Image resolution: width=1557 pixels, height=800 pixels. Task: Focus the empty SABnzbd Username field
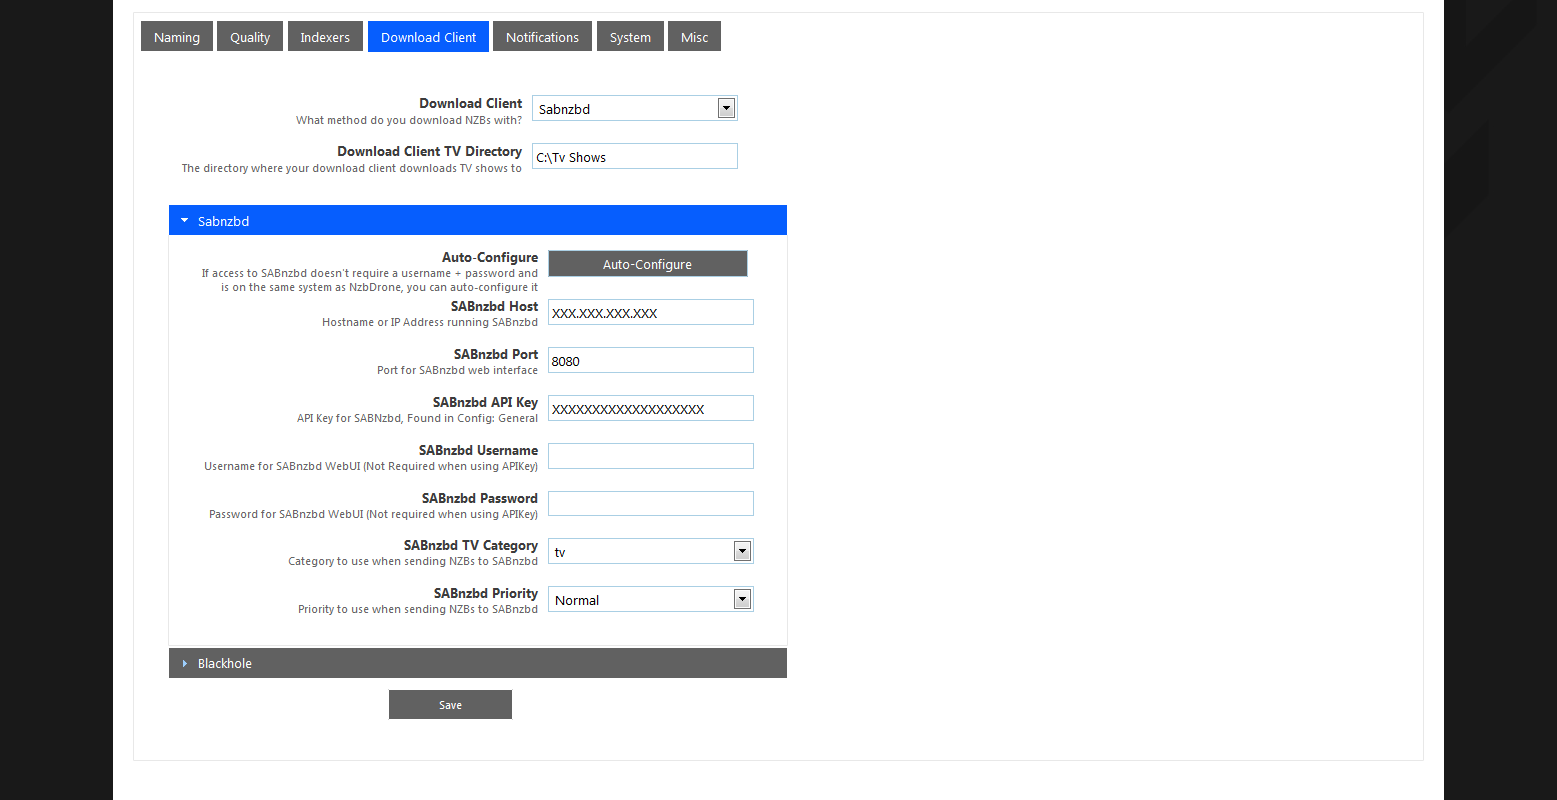[651, 456]
